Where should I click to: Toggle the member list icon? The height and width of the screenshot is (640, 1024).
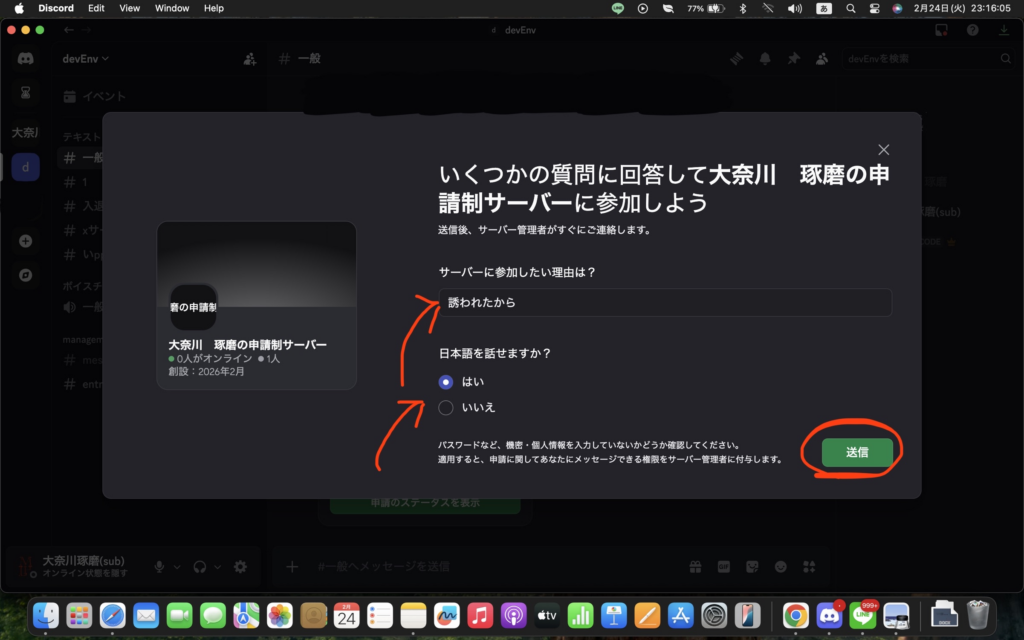[x=821, y=59]
